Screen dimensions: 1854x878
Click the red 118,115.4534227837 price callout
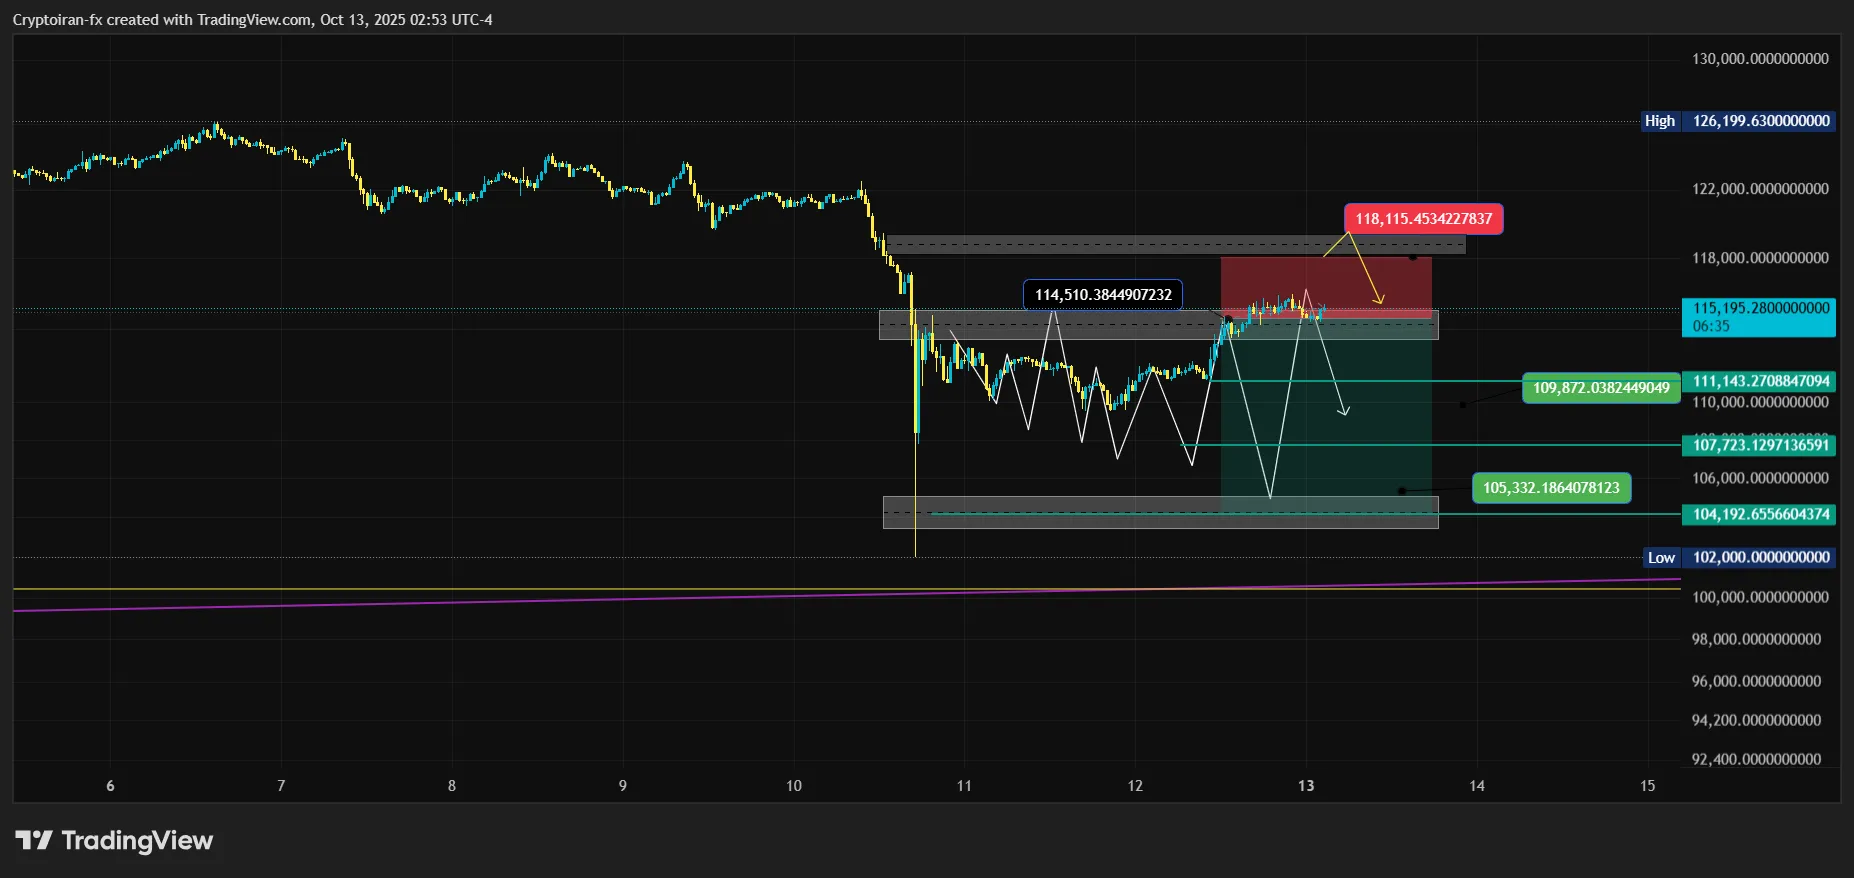pos(1422,219)
